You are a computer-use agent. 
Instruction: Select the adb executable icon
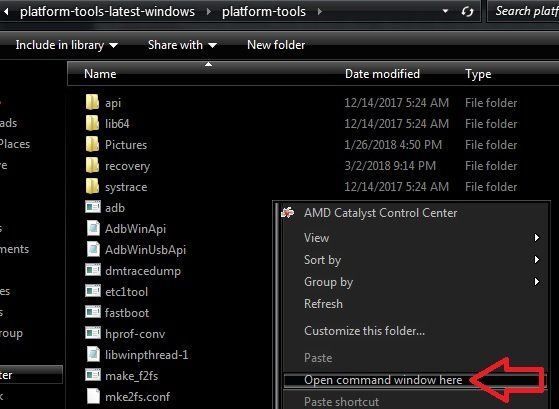click(x=93, y=207)
